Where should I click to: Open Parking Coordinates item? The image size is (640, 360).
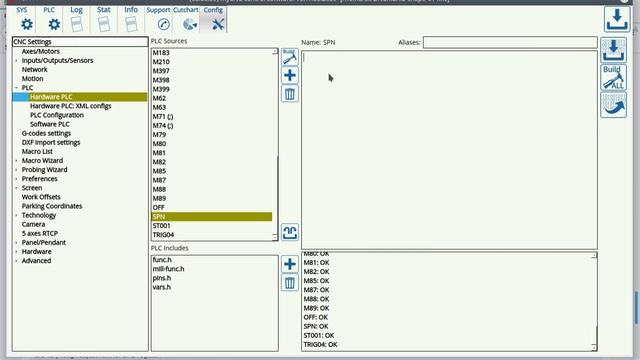[x=52, y=206]
